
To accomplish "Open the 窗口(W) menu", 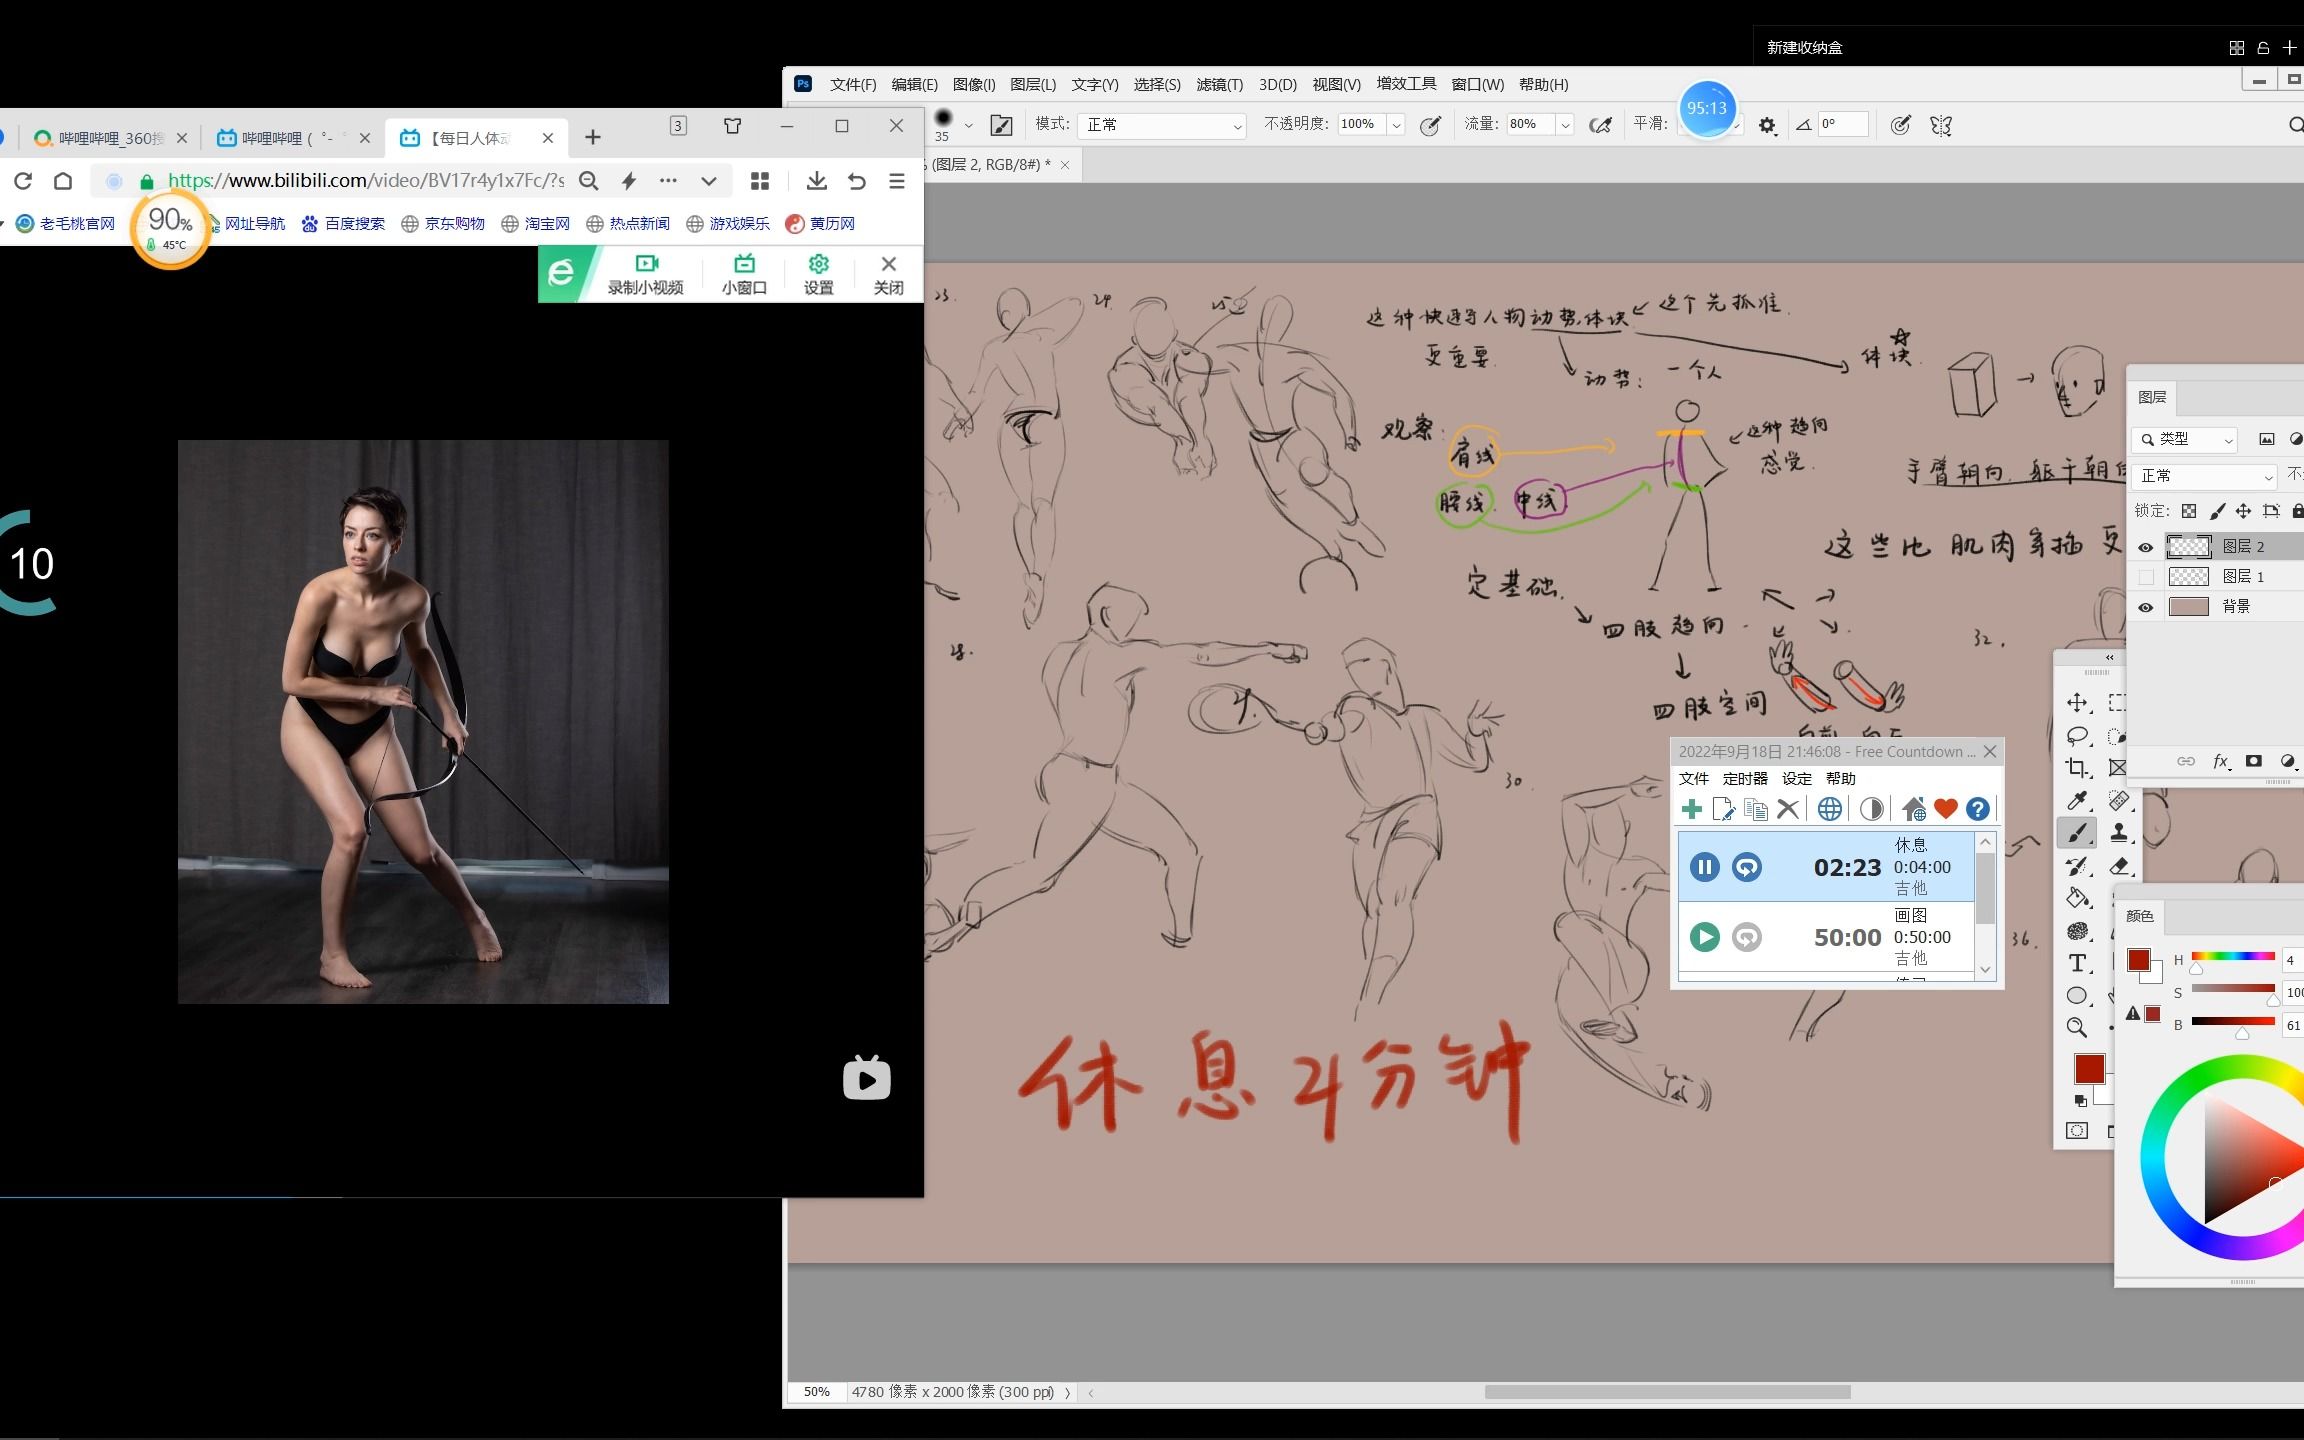I will coord(1477,85).
